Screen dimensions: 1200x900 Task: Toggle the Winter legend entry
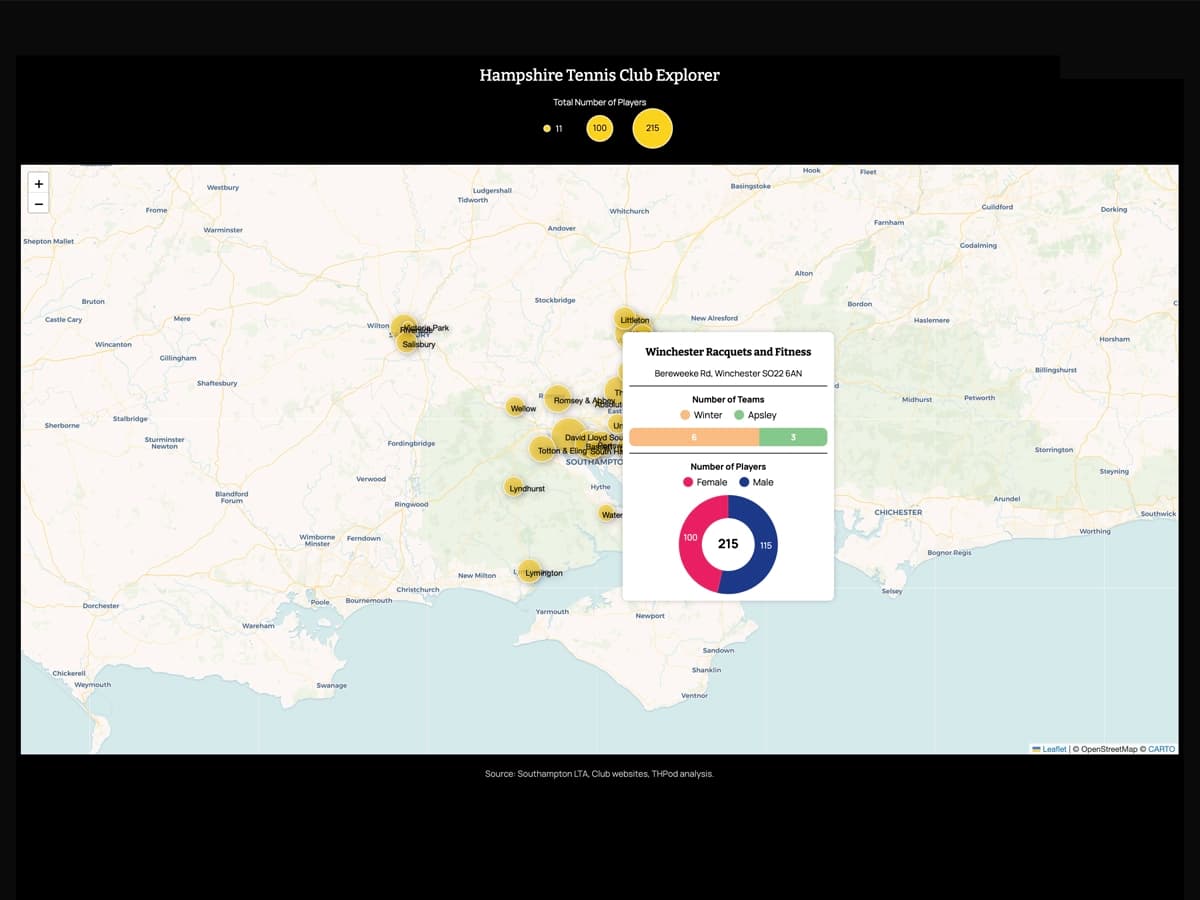(700, 415)
